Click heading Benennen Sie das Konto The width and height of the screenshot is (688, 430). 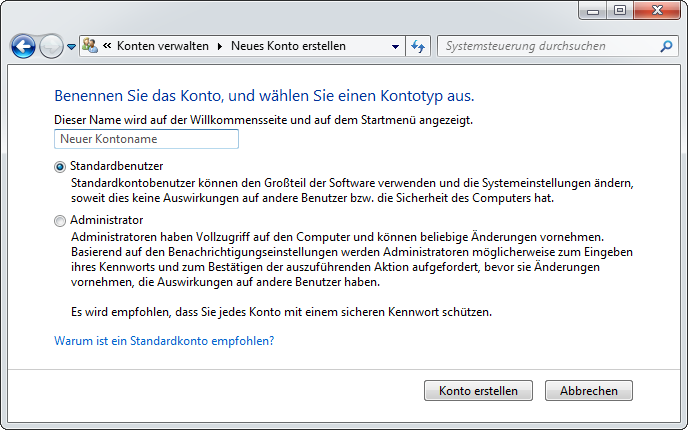264,95
